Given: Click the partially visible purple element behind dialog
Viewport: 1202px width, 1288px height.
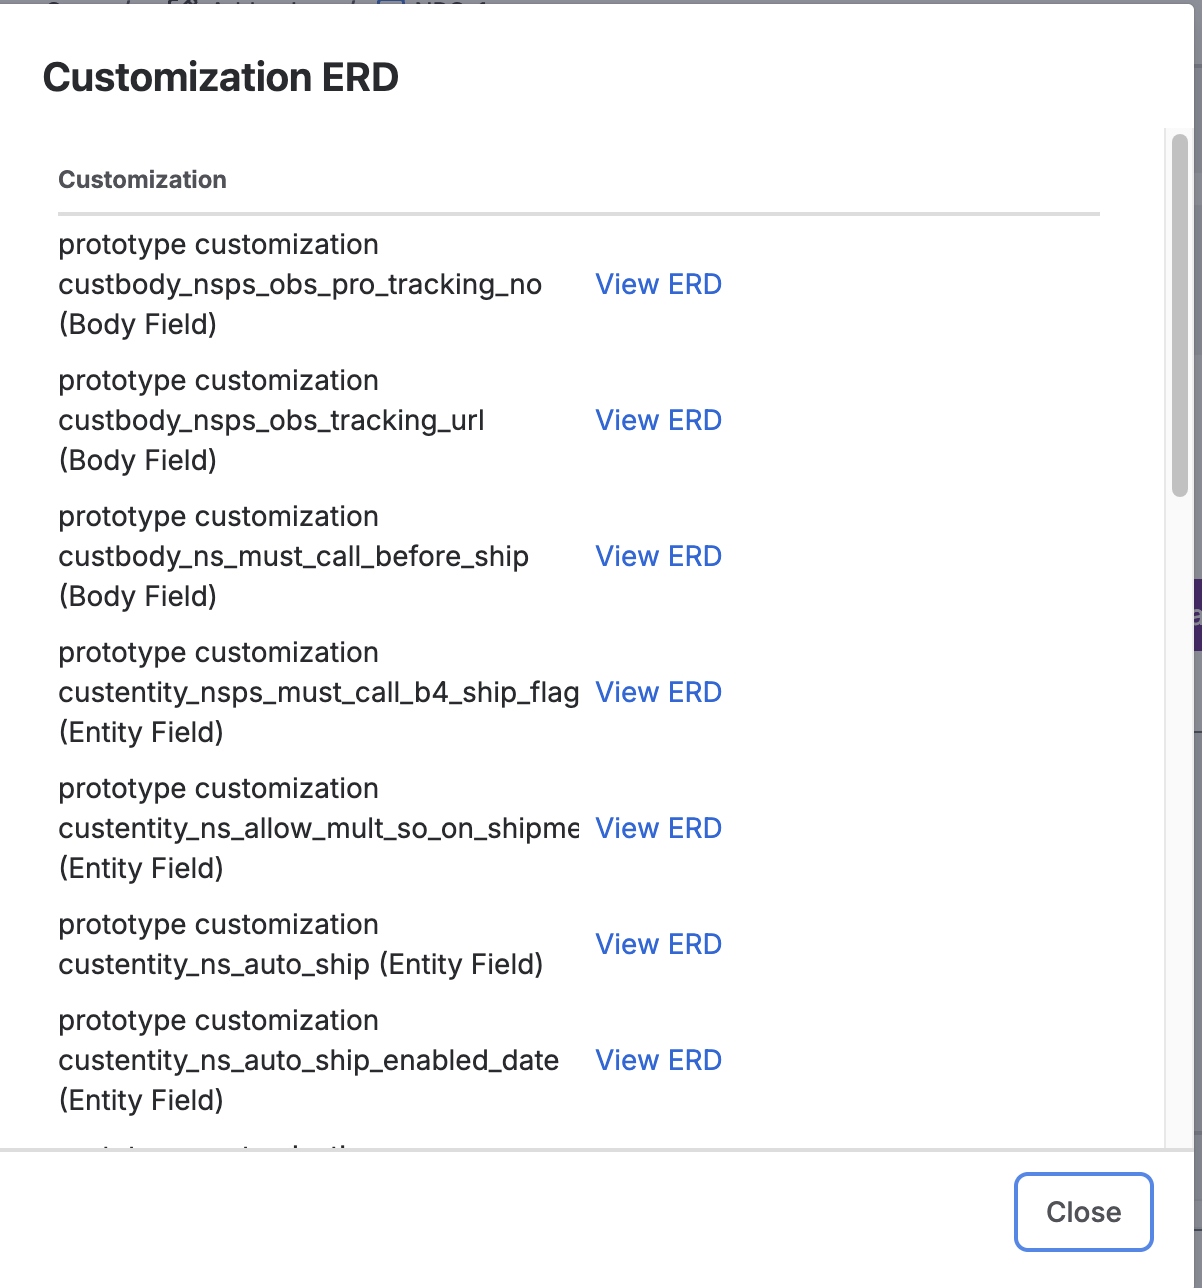Looking at the screenshot, I should click(1197, 617).
